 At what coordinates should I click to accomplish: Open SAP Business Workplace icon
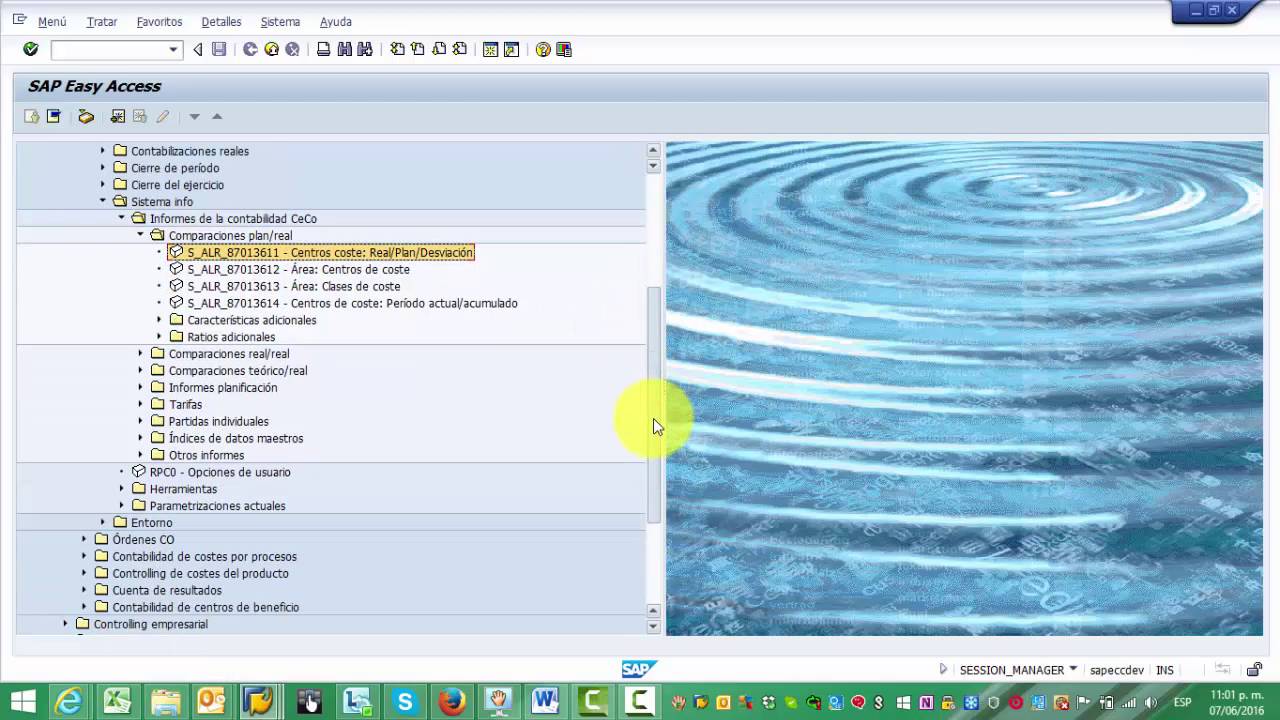coord(86,117)
